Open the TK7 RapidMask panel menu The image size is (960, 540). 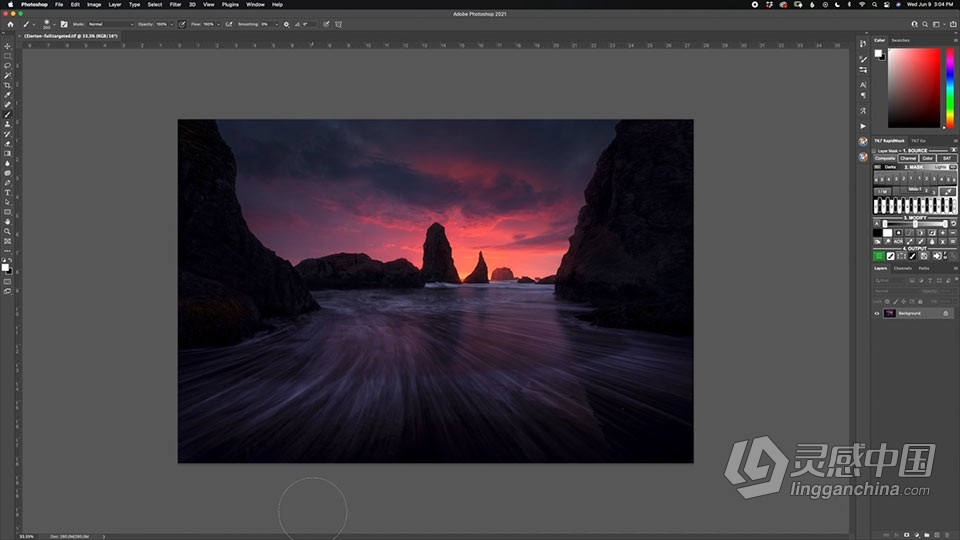tap(955, 141)
